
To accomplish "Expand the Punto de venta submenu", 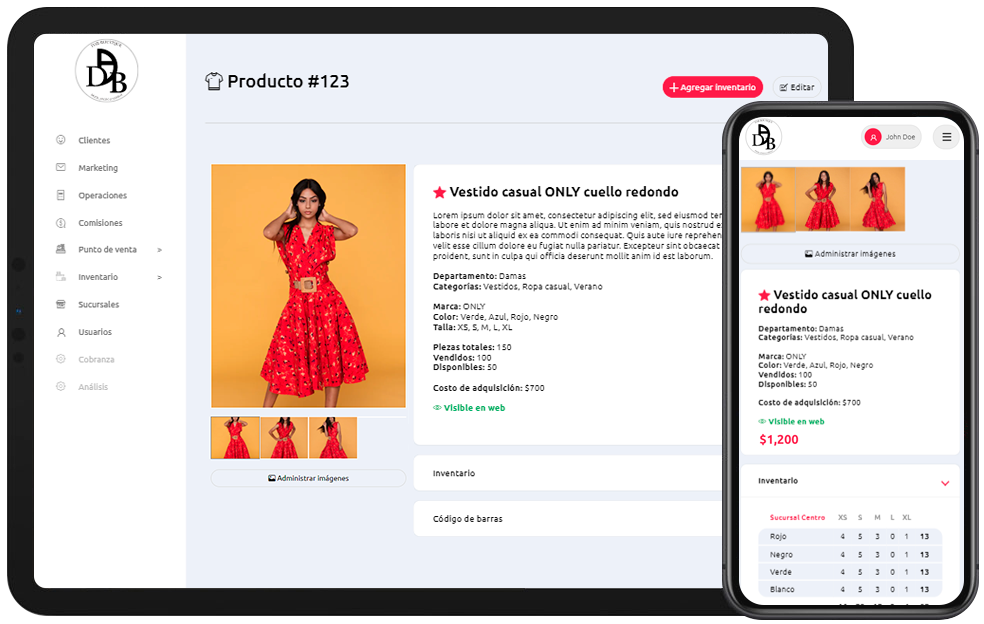I will tap(157, 249).
